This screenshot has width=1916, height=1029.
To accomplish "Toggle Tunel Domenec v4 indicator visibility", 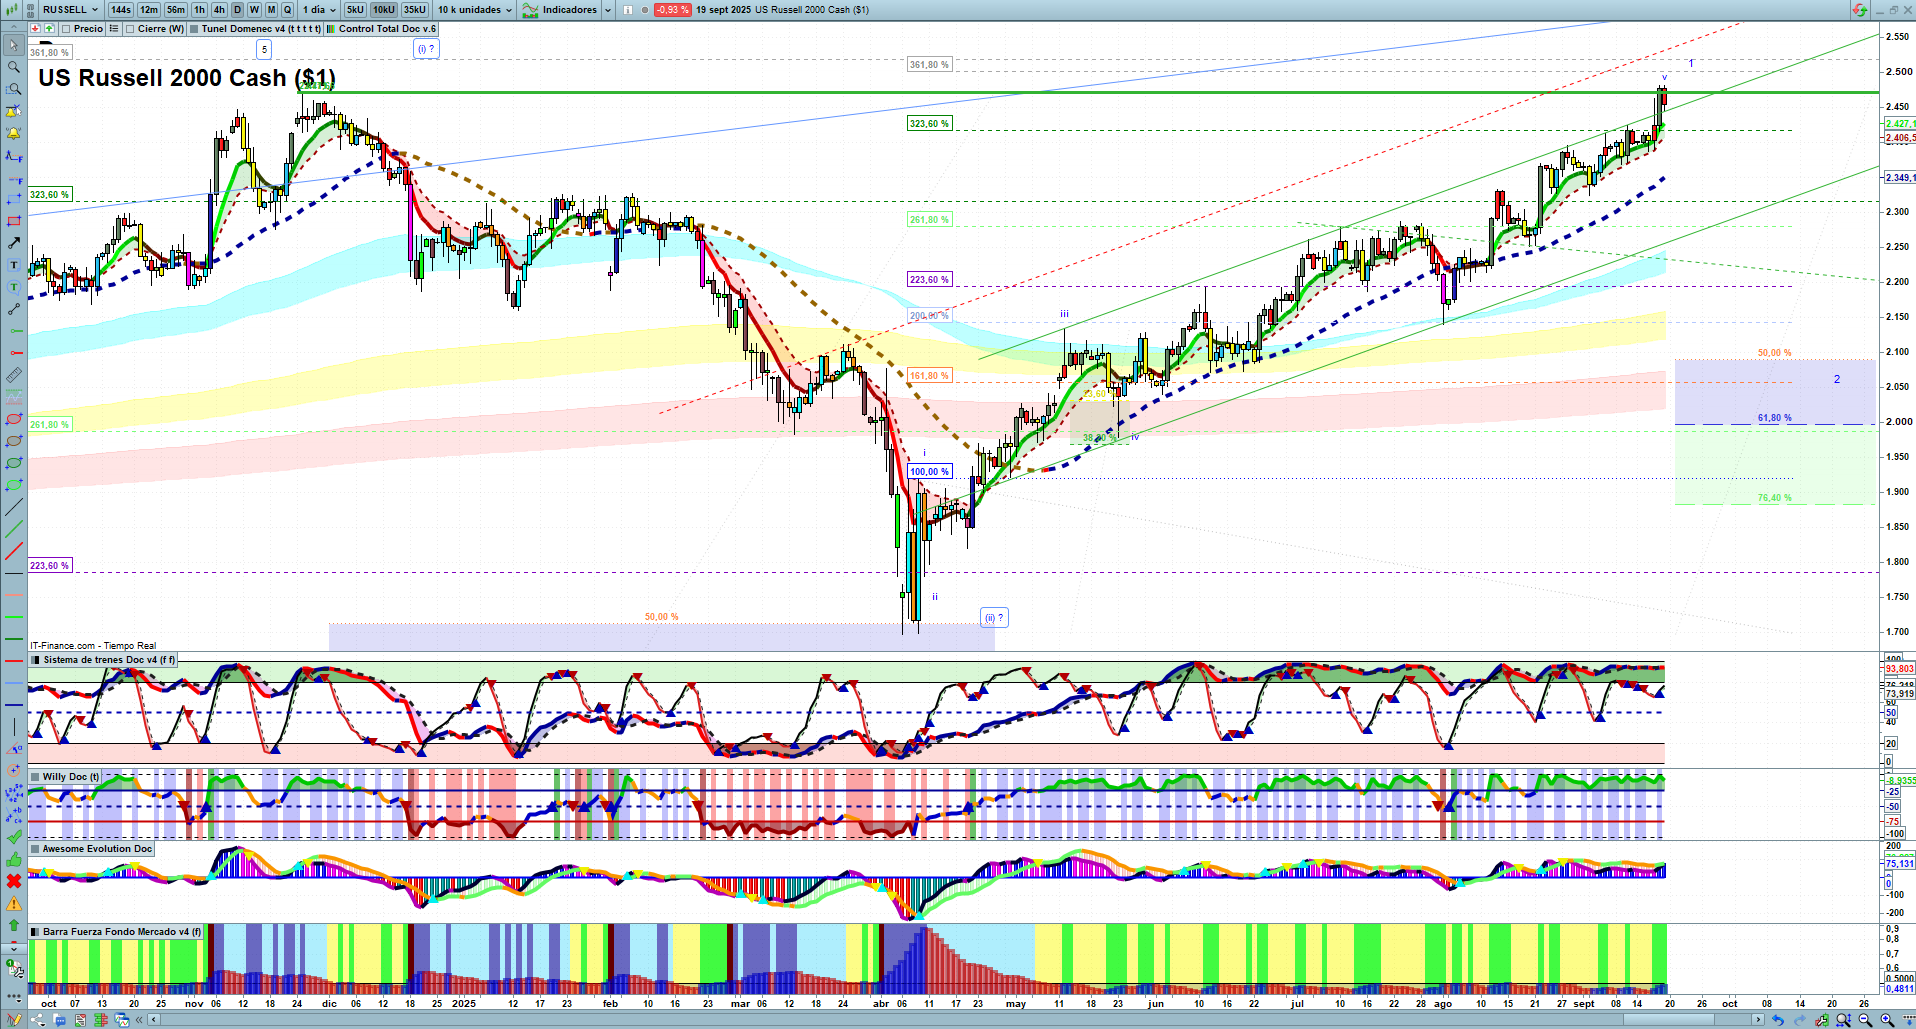I will pos(194,29).
